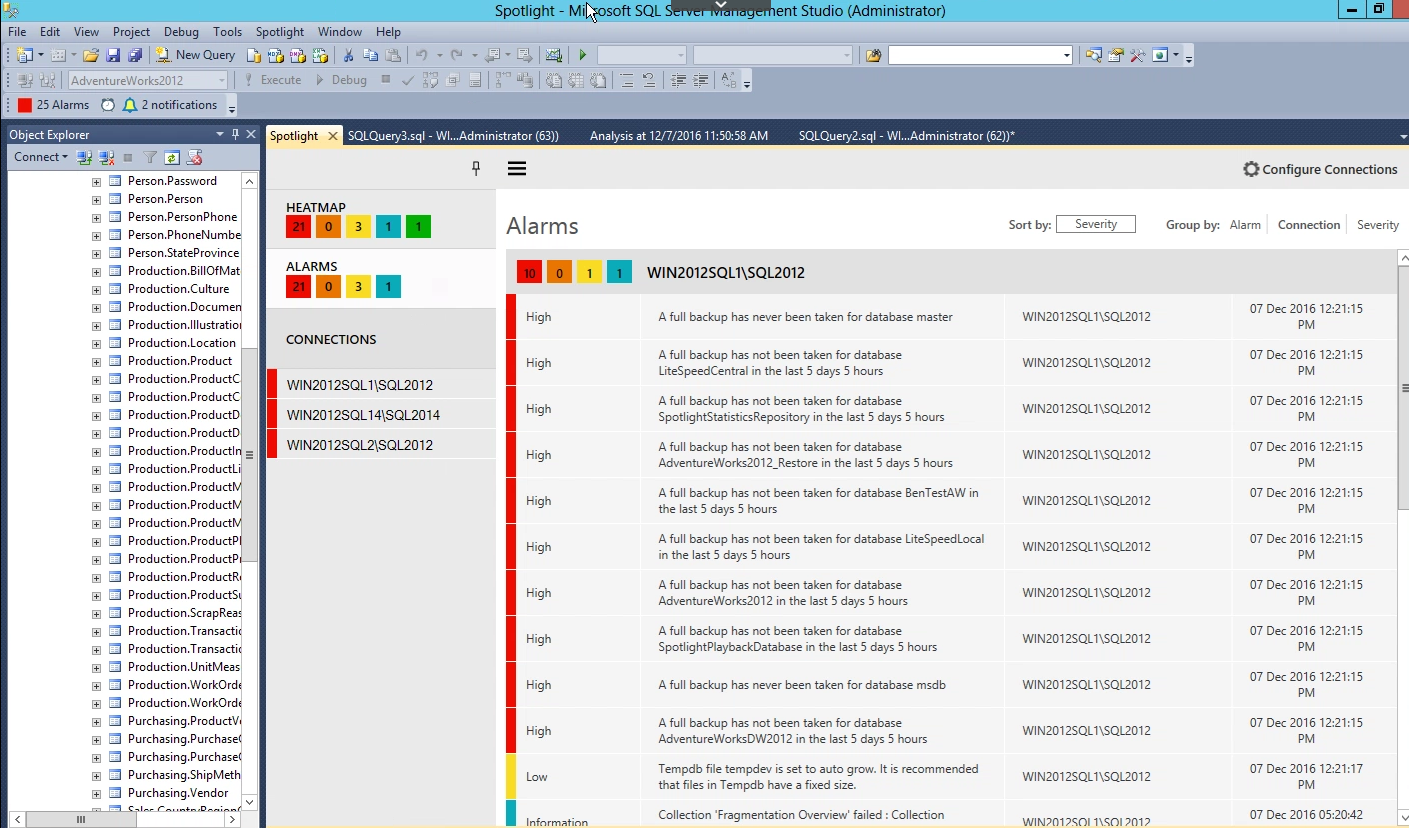Group alarms by Connection
1409x828 pixels.
pyautogui.click(x=1309, y=225)
